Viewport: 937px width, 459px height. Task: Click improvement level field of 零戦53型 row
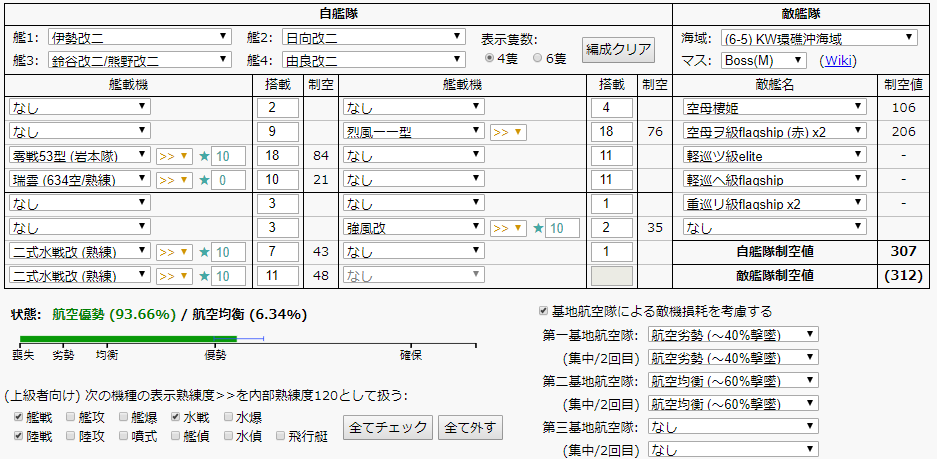(x=228, y=157)
